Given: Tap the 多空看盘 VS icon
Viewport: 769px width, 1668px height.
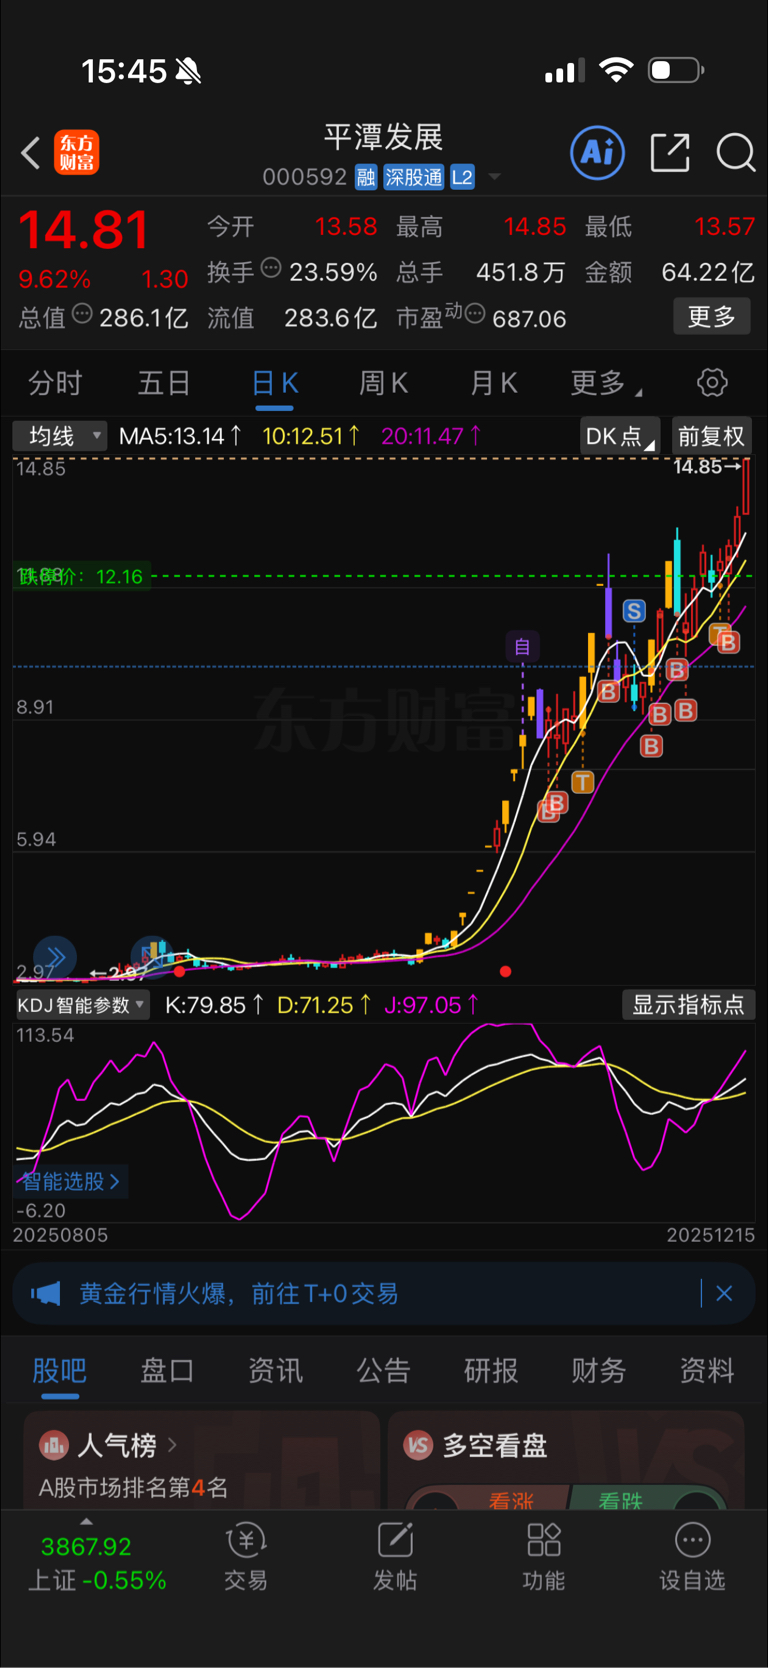Looking at the screenshot, I should coord(418,1445).
